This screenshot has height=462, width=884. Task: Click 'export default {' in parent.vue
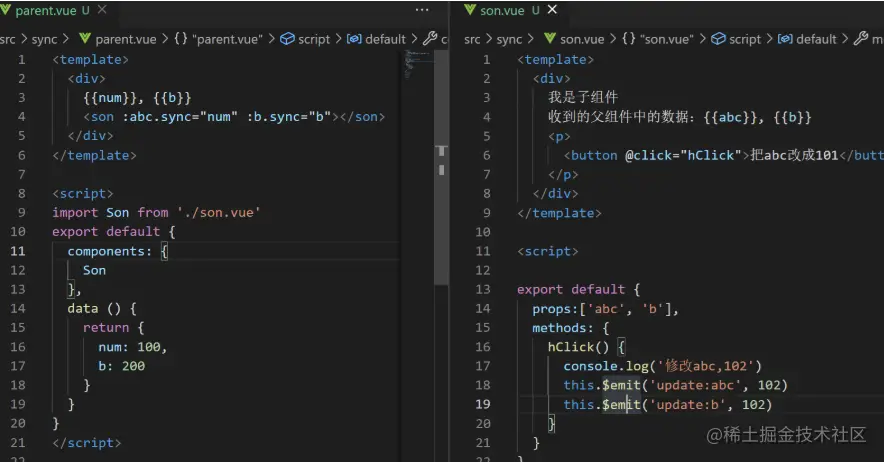click(x=114, y=232)
